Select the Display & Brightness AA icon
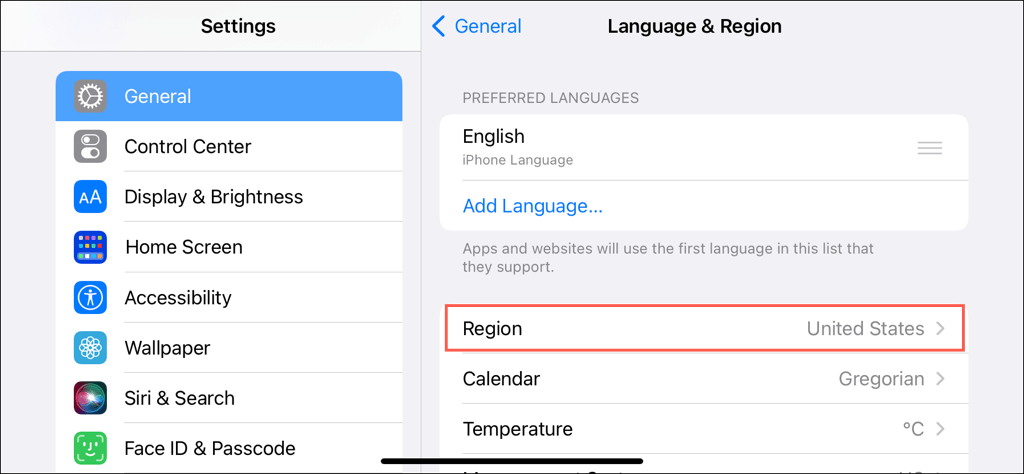This screenshot has width=1024, height=474. pyautogui.click(x=90, y=197)
